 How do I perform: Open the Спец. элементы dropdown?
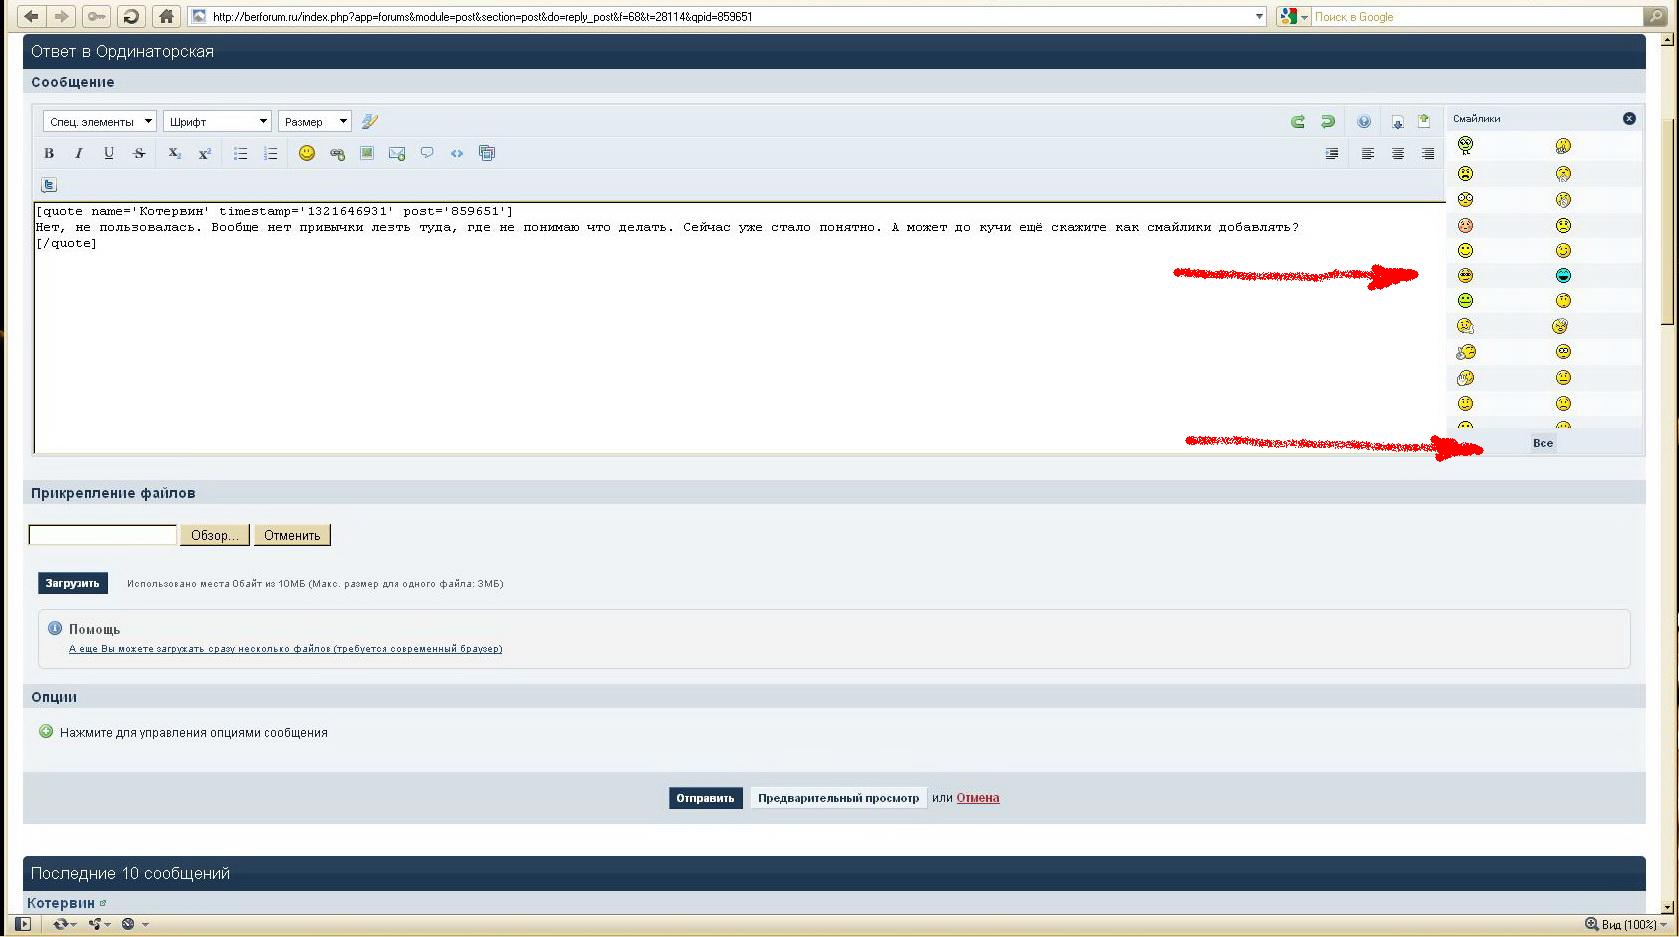pos(99,121)
